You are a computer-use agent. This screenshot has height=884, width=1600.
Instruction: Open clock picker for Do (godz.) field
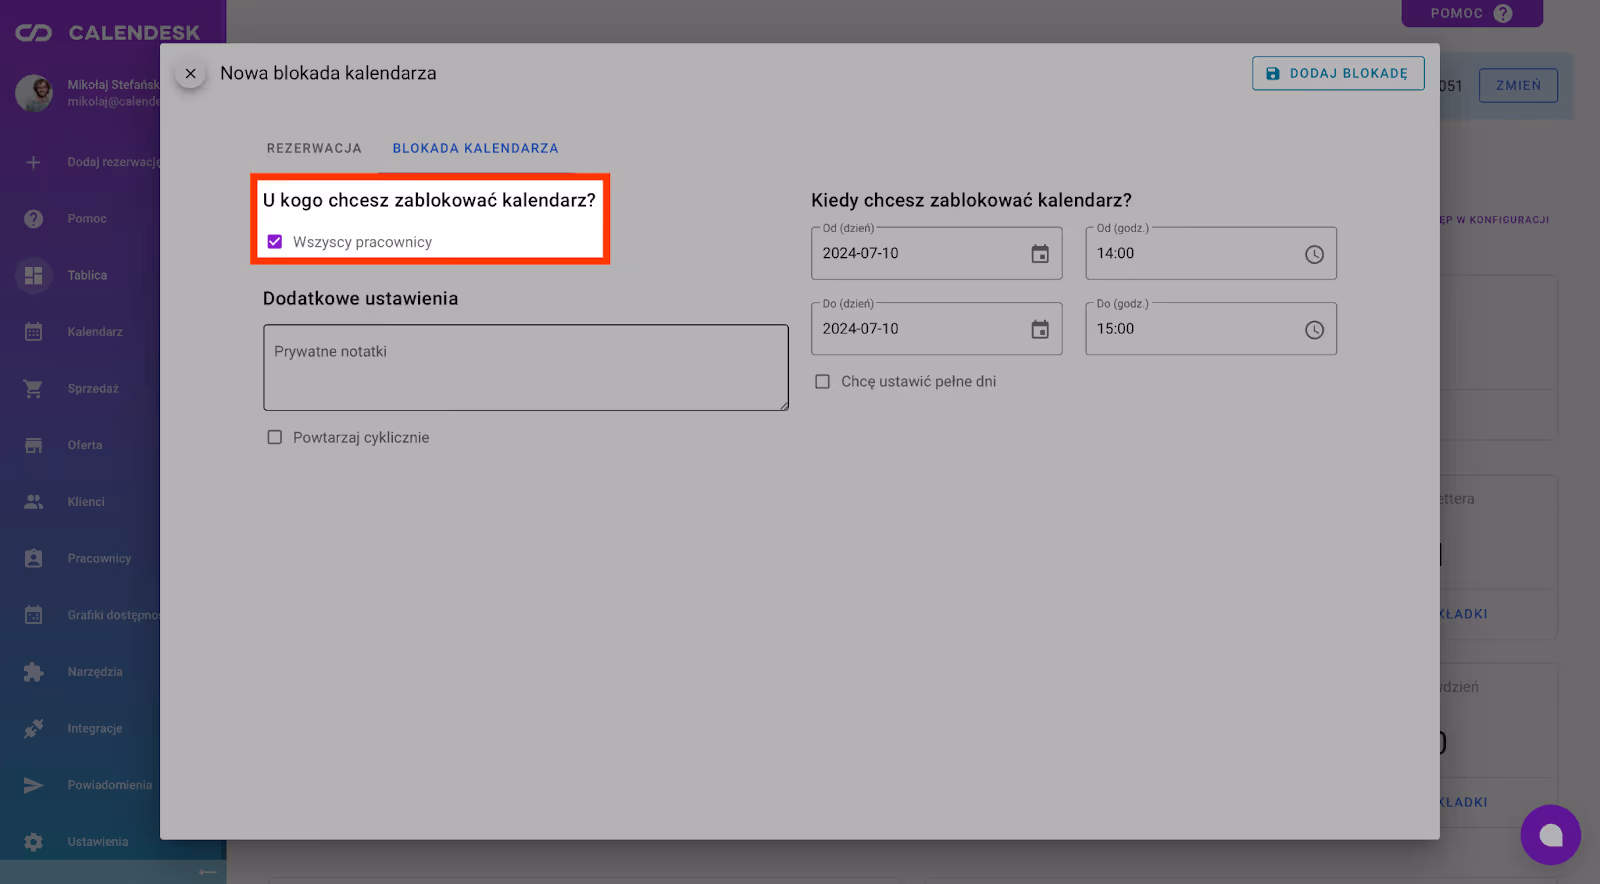[1314, 330]
